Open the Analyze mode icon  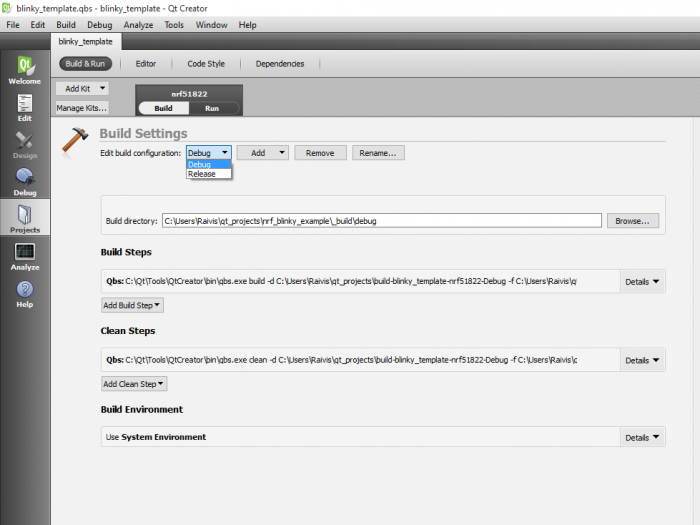point(25,256)
